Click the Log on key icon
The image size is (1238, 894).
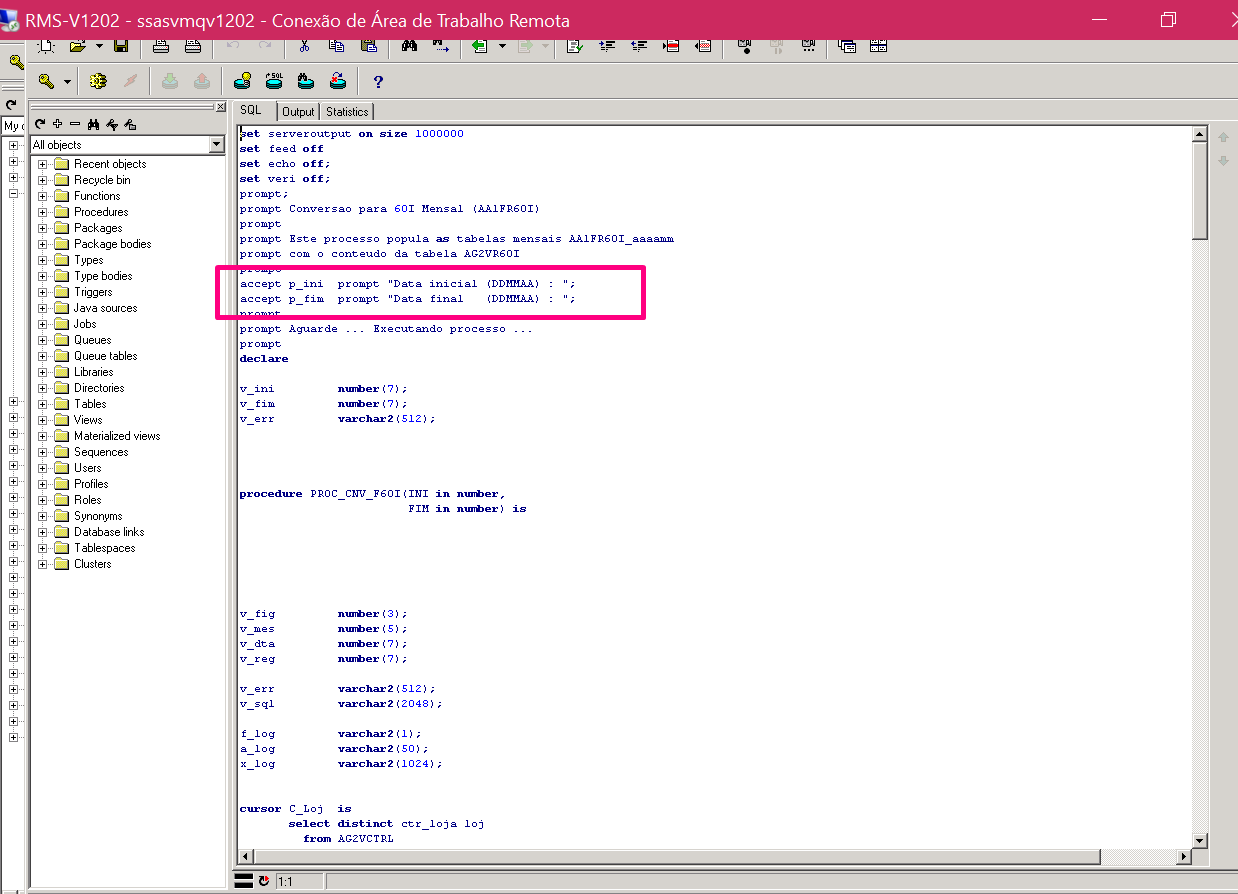click(x=46, y=82)
